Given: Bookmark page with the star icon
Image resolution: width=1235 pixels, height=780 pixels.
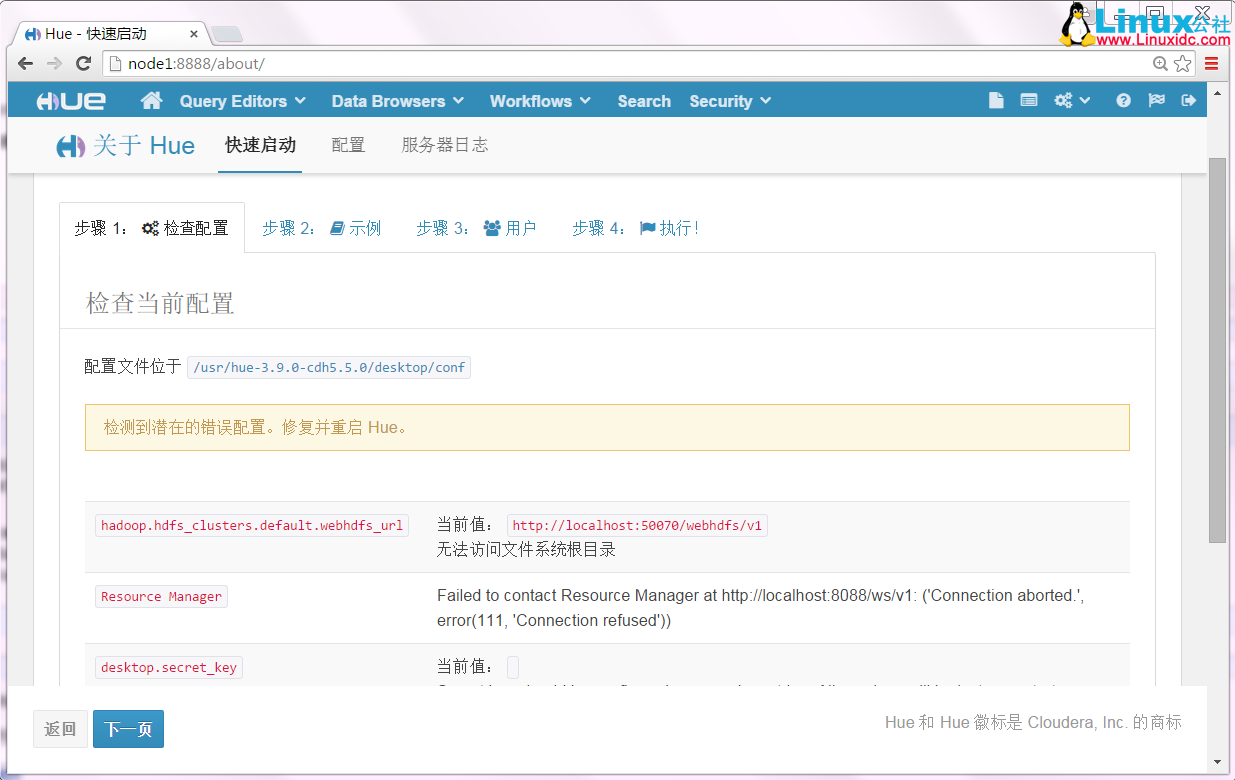Looking at the screenshot, I should (1183, 64).
